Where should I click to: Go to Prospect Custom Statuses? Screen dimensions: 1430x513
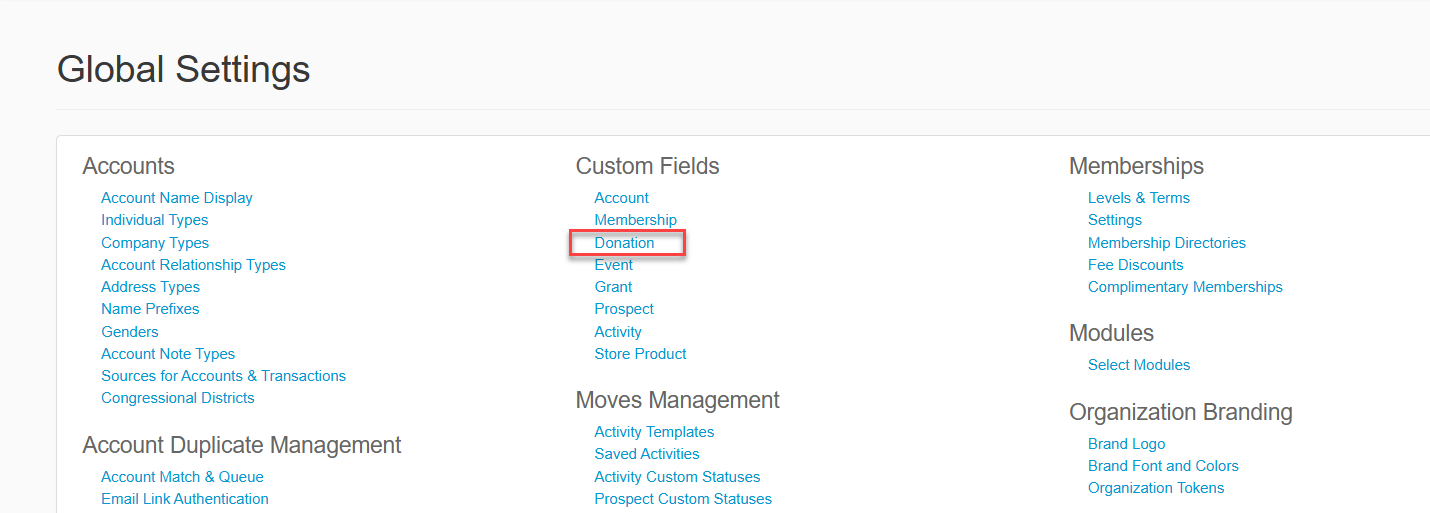pyautogui.click(x=683, y=499)
